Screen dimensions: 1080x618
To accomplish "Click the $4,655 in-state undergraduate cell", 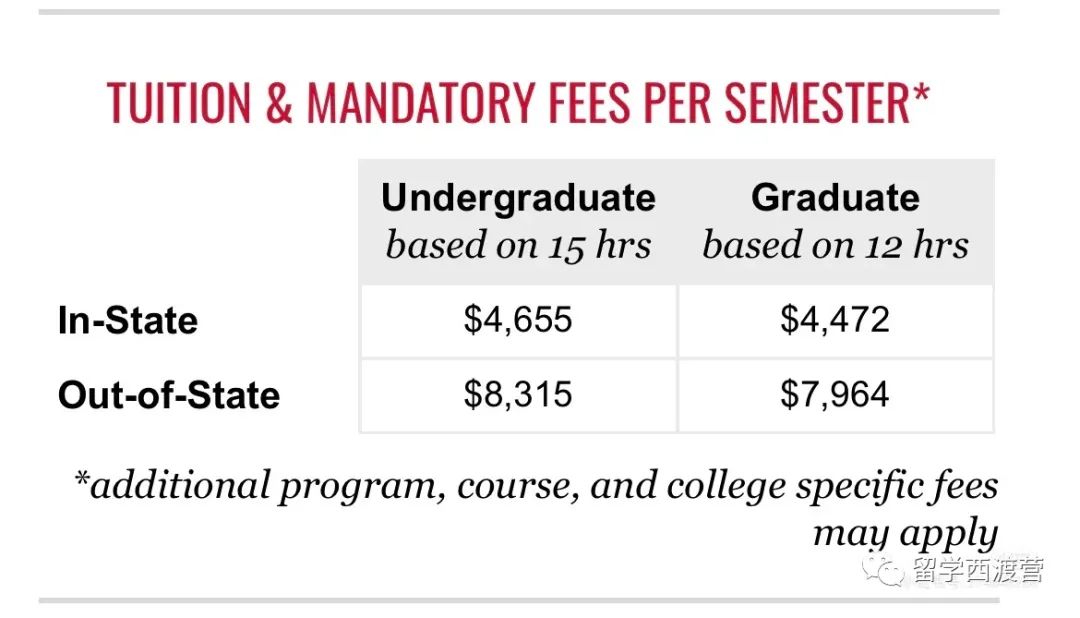I will (x=518, y=320).
